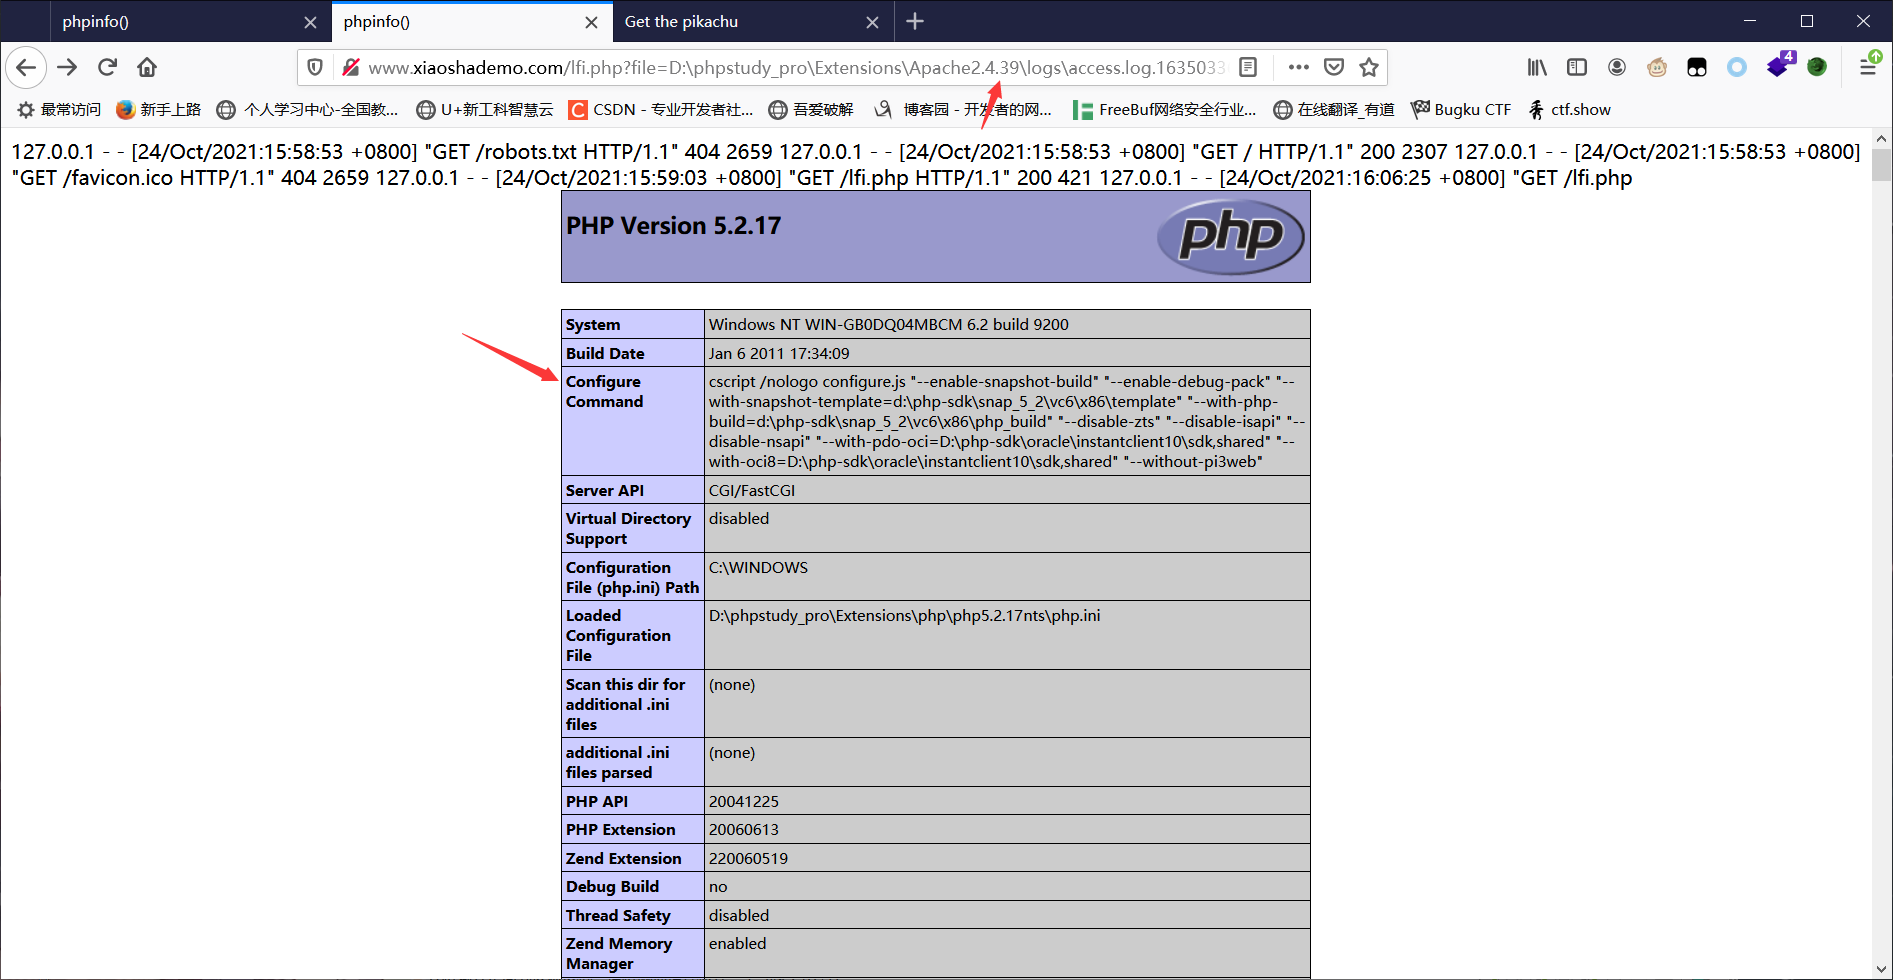The image size is (1893, 980).
Task: Click the PHP logo image
Action: point(1231,237)
